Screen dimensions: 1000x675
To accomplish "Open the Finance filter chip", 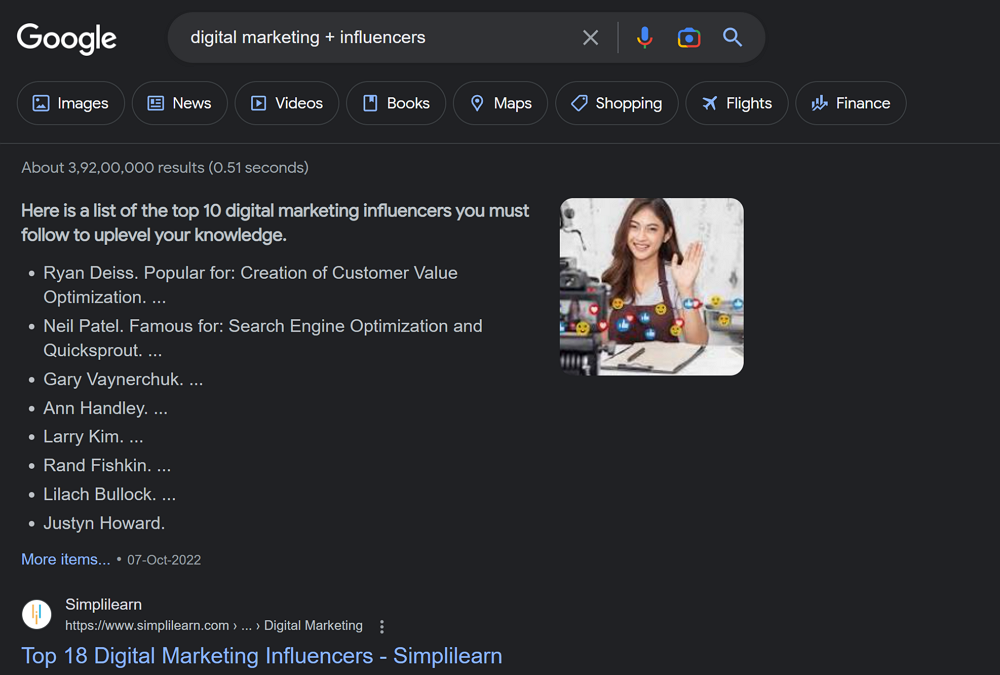I will [x=850, y=103].
